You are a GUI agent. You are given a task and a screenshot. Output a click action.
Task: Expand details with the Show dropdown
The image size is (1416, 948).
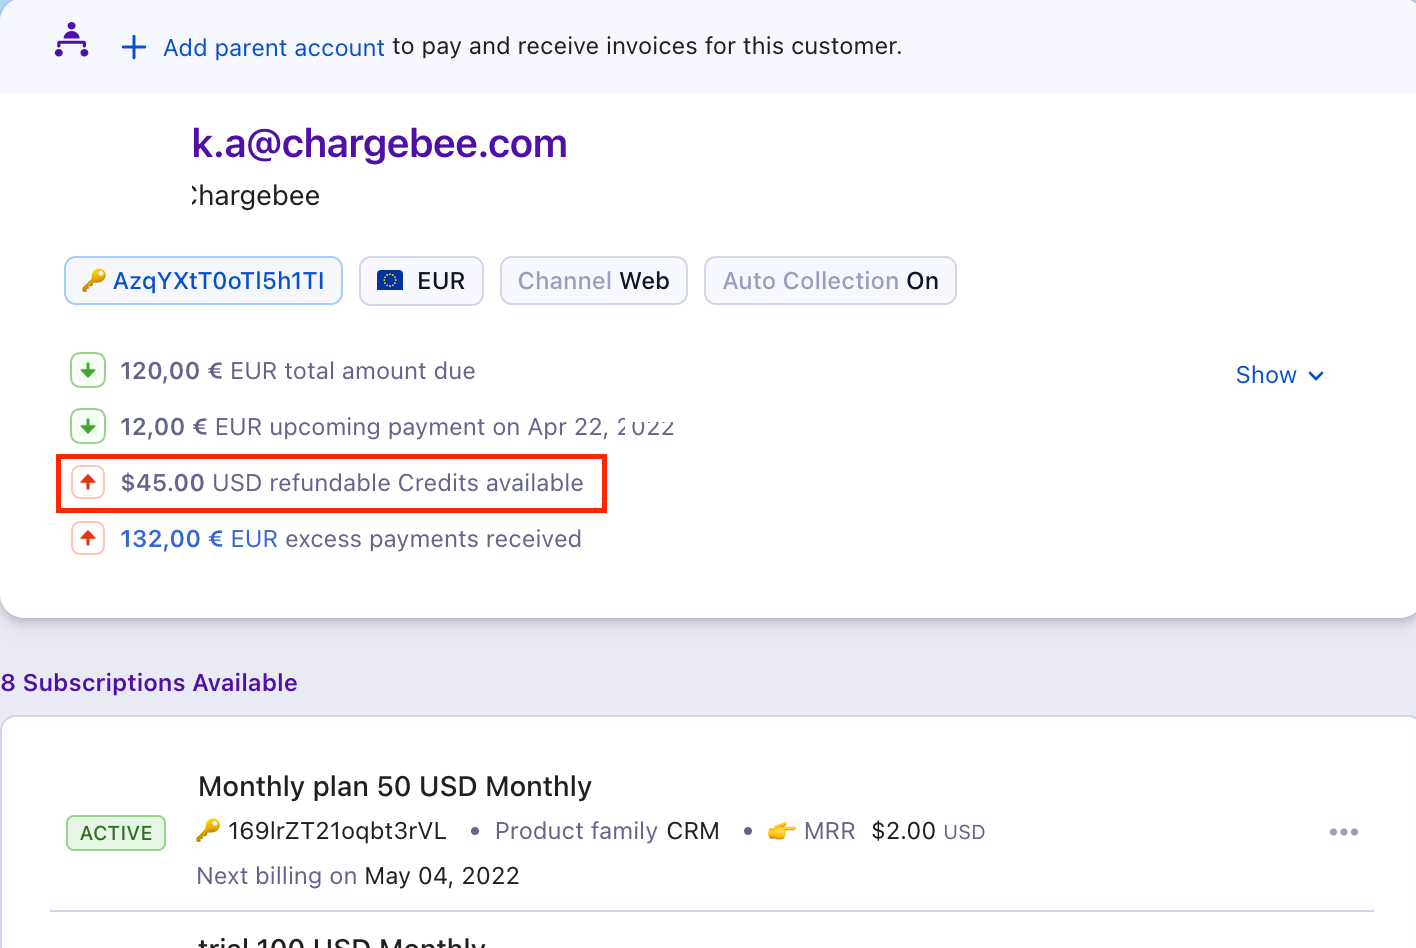click(1266, 375)
